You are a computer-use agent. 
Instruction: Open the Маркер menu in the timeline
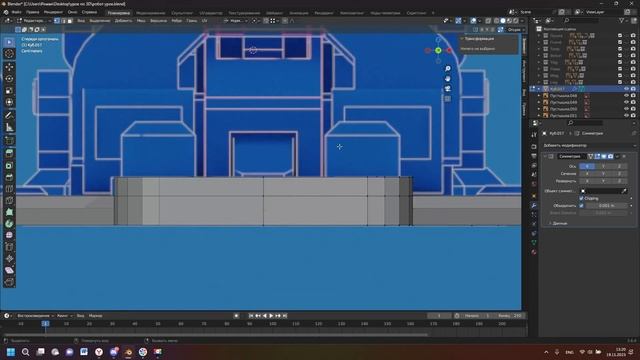coord(96,316)
